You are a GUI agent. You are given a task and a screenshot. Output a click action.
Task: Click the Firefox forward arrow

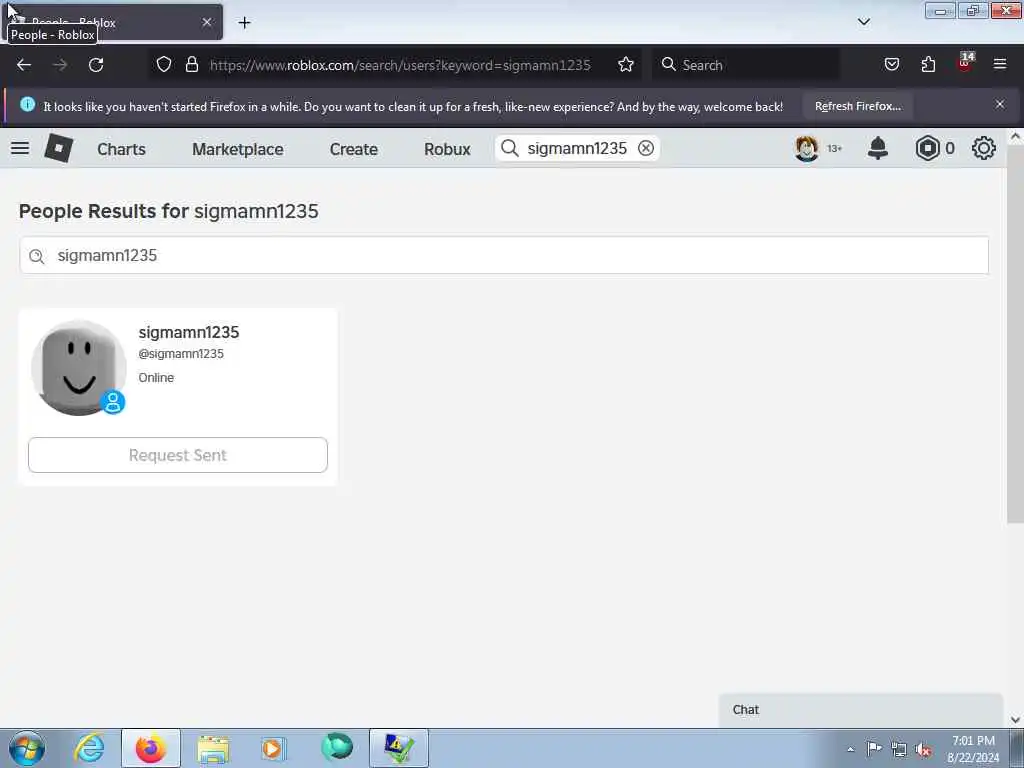click(60, 65)
